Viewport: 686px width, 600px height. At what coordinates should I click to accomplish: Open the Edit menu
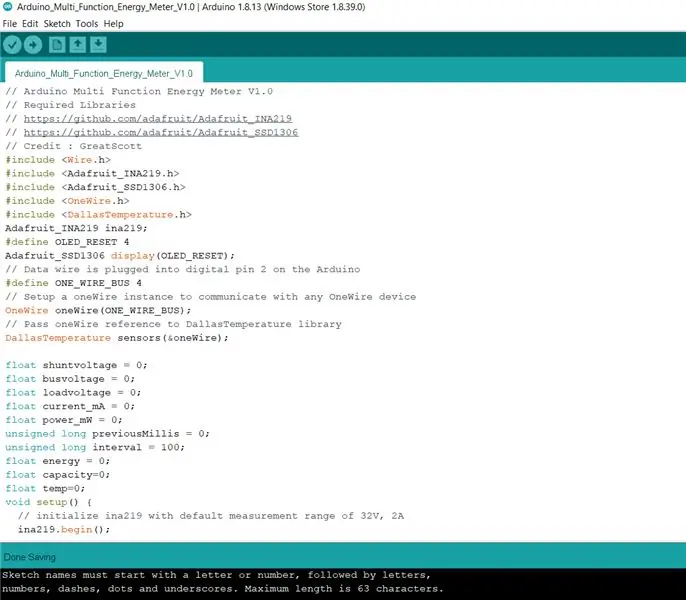[x=30, y=24]
